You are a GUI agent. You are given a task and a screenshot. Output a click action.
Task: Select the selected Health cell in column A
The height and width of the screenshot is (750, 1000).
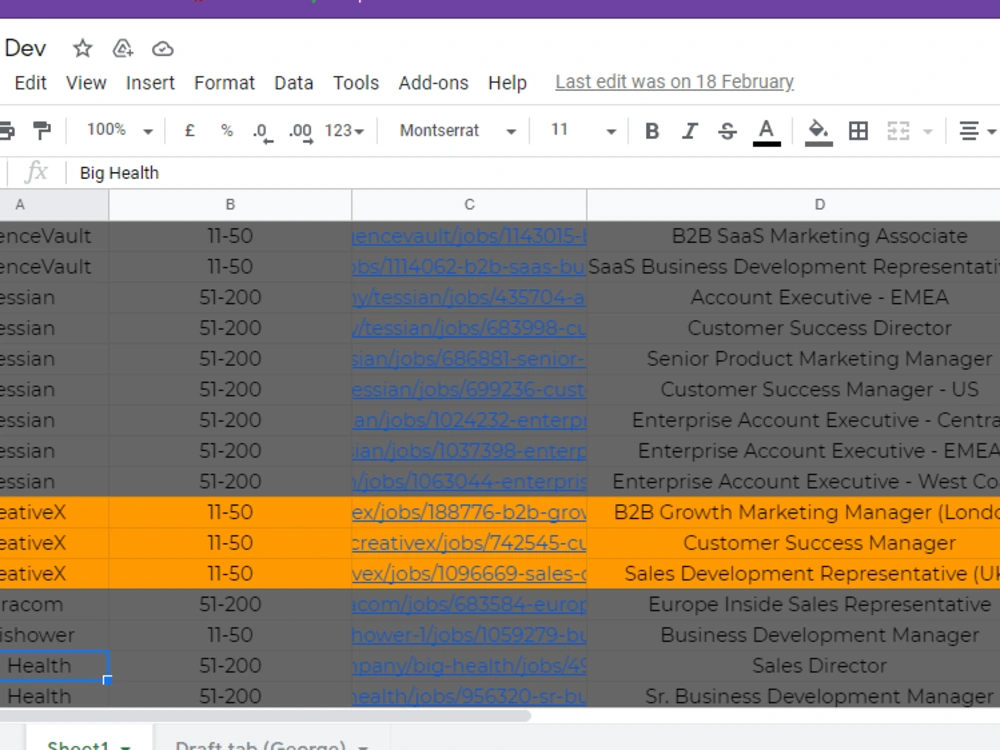(54, 665)
